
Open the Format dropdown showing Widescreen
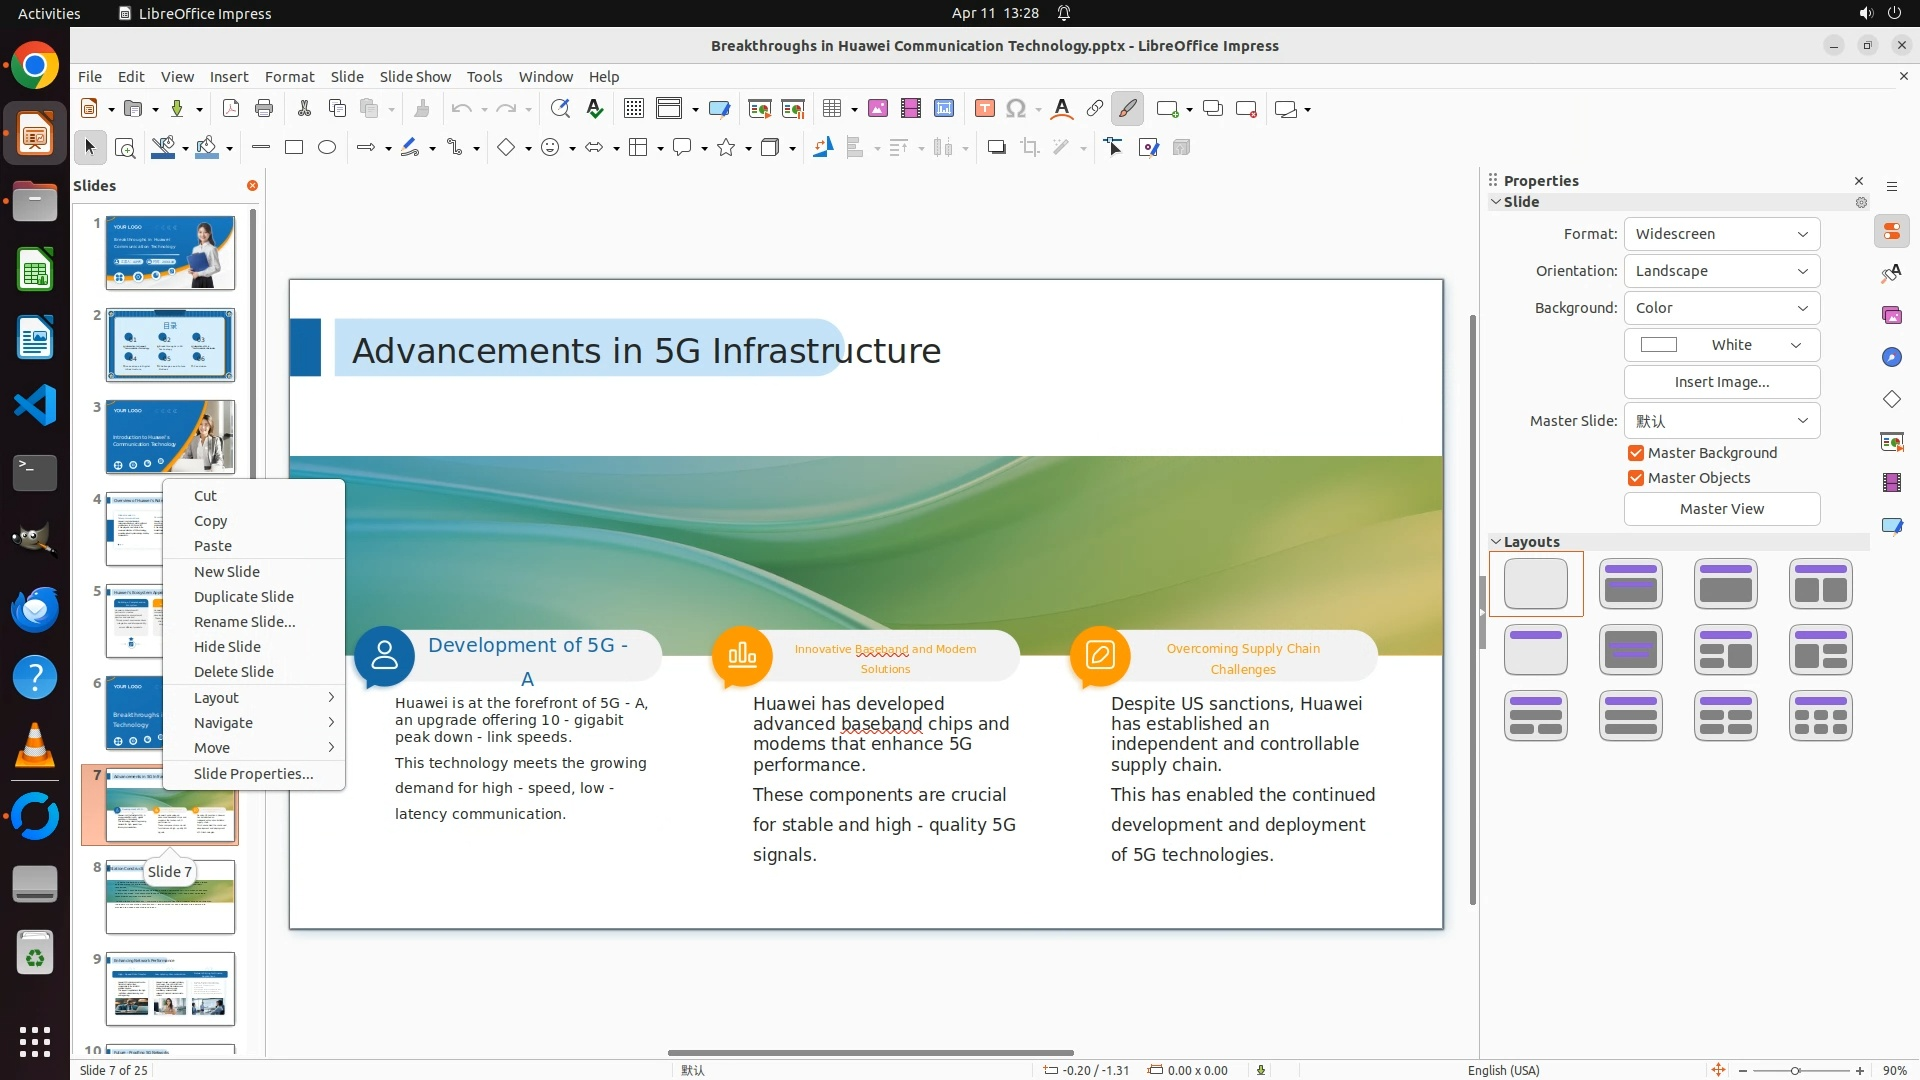pos(1721,234)
